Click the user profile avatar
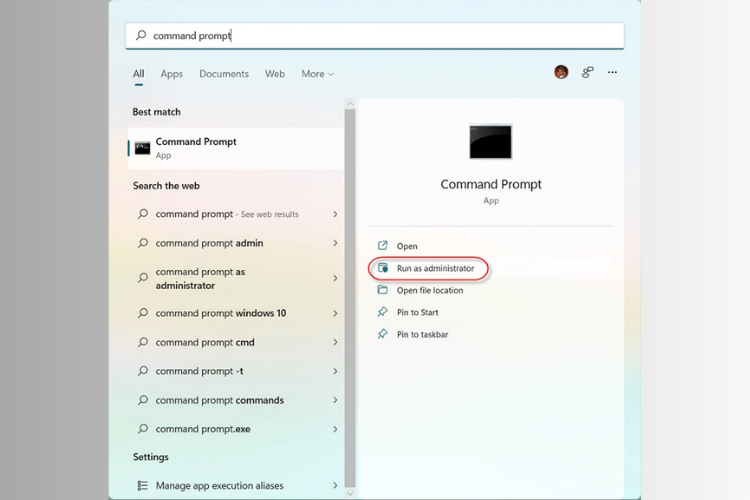This screenshot has height=500, width=750. point(561,72)
